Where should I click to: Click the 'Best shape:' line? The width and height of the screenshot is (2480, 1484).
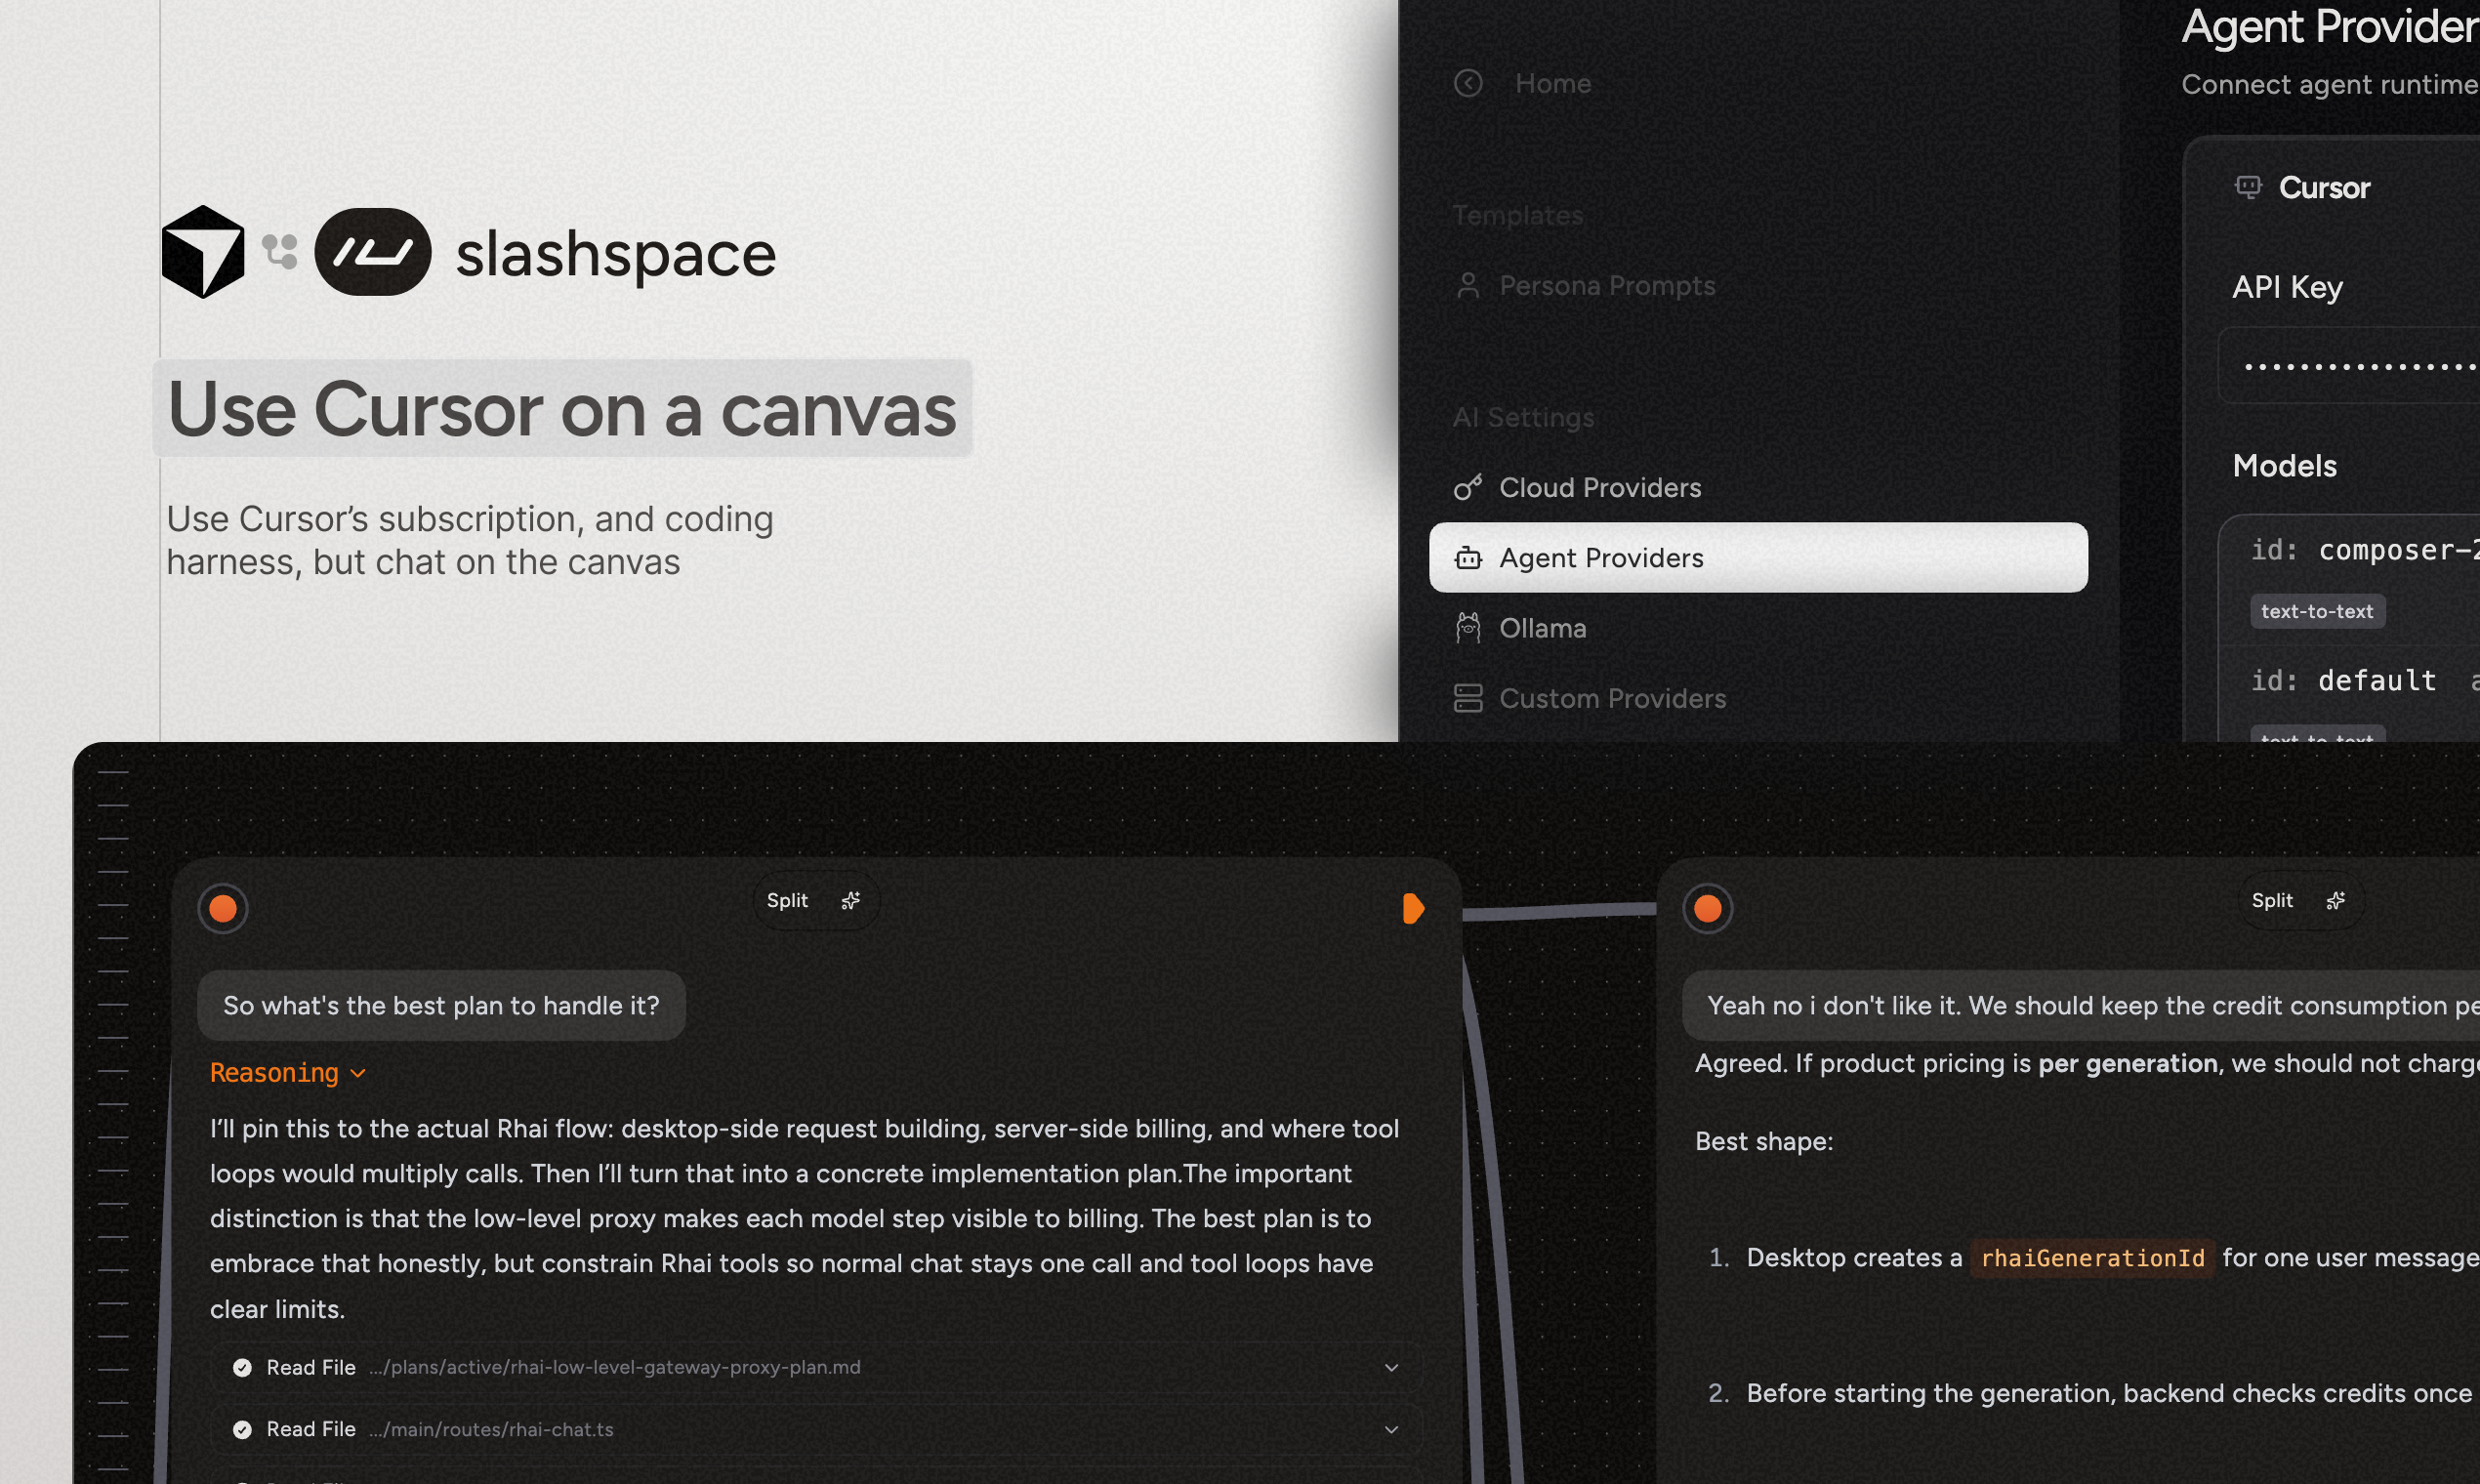[x=1764, y=1141]
